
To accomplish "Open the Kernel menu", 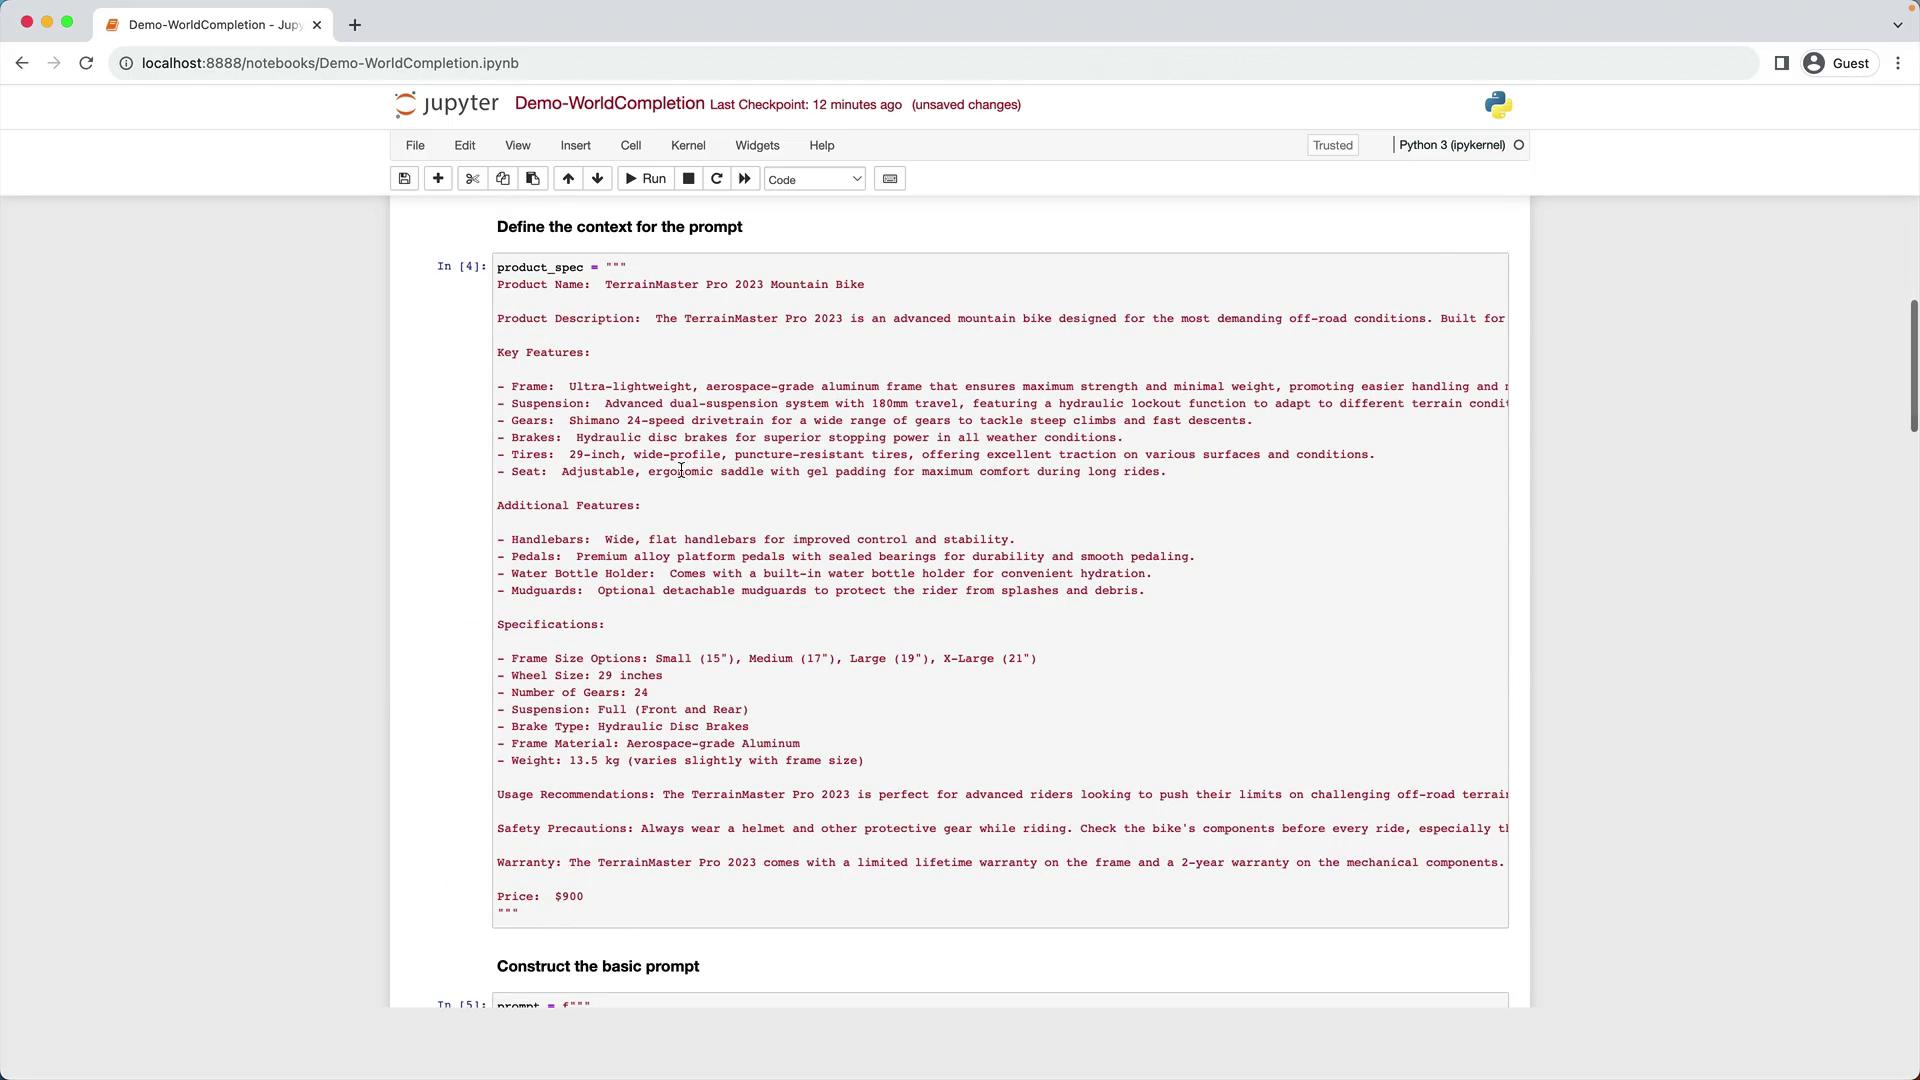I will click(x=687, y=145).
